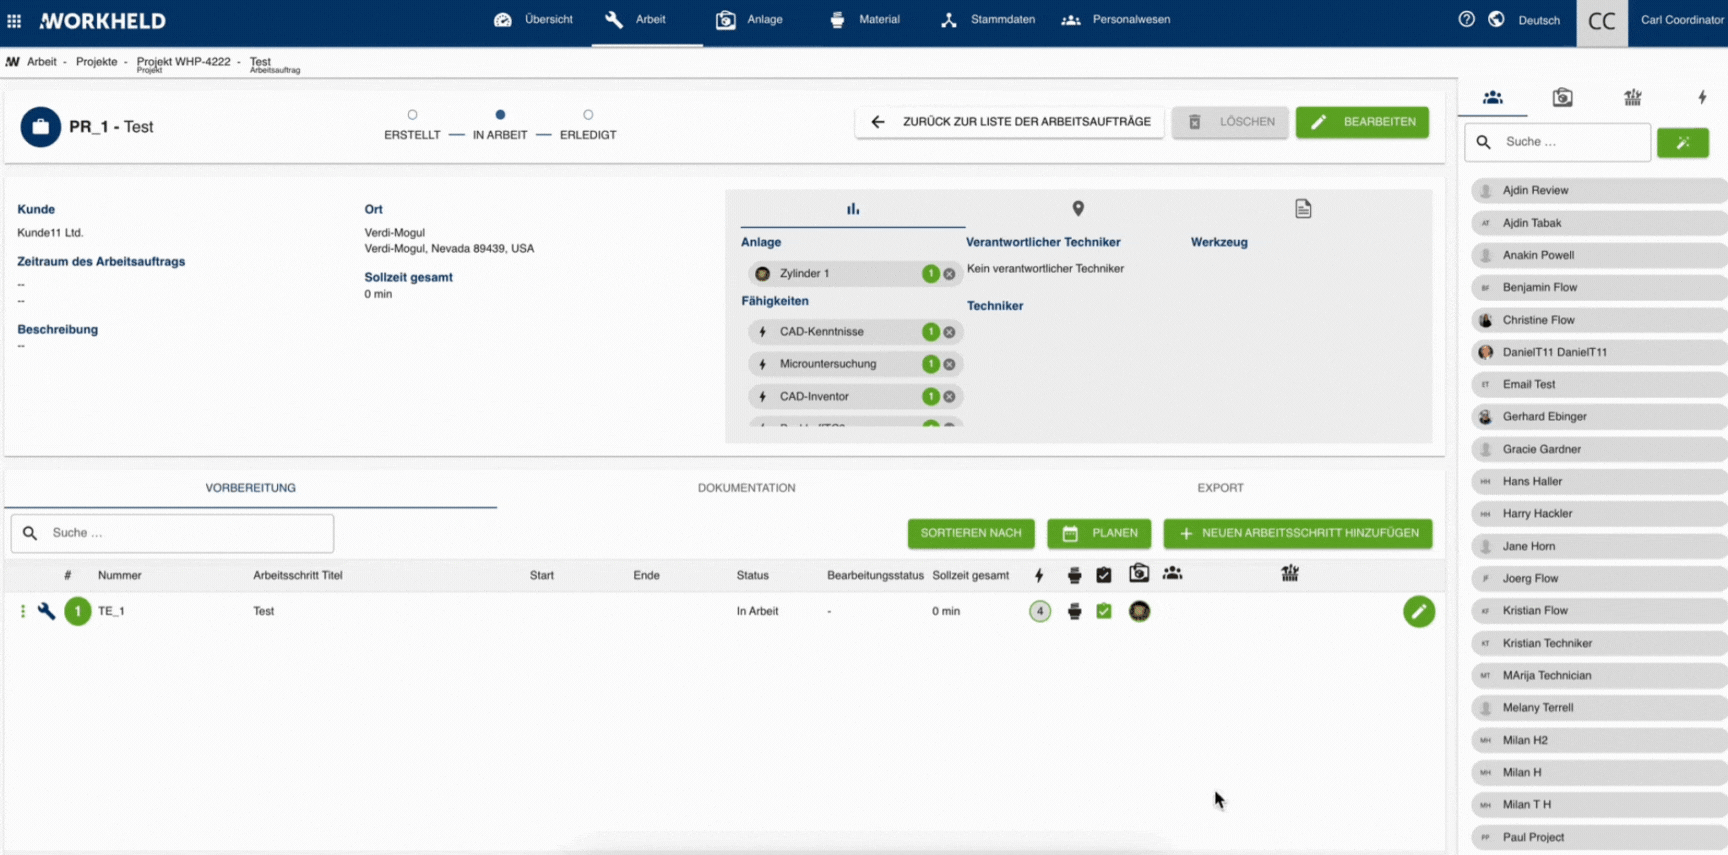This screenshot has height=855, width=1728.
Task: Set status to ERLEDIGT
Action: click(x=588, y=115)
